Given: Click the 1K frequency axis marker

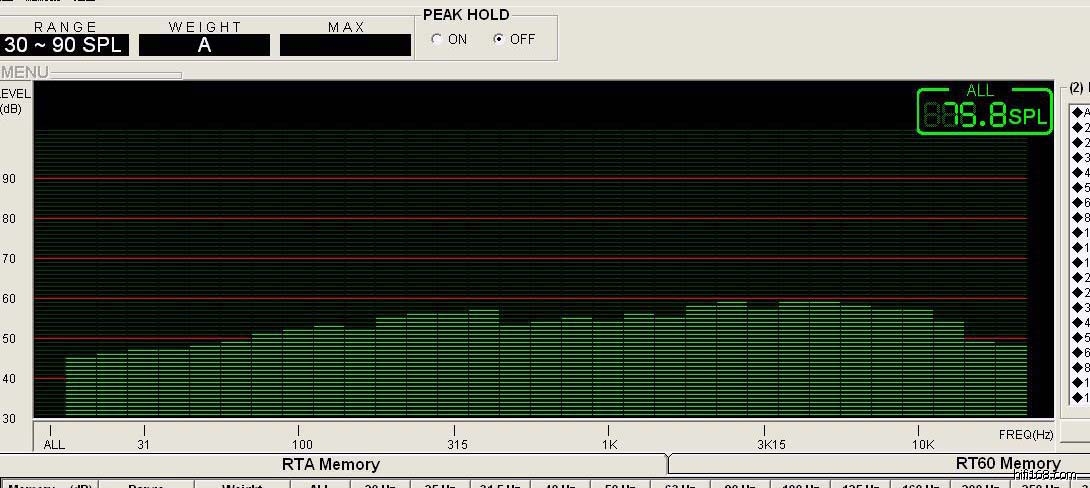Looking at the screenshot, I should (x=608, y=444).
